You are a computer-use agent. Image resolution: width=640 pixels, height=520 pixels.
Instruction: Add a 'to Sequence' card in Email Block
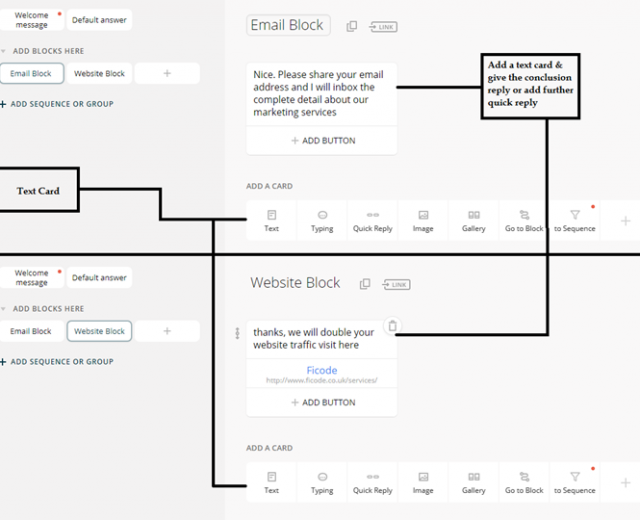pos(575,220)
